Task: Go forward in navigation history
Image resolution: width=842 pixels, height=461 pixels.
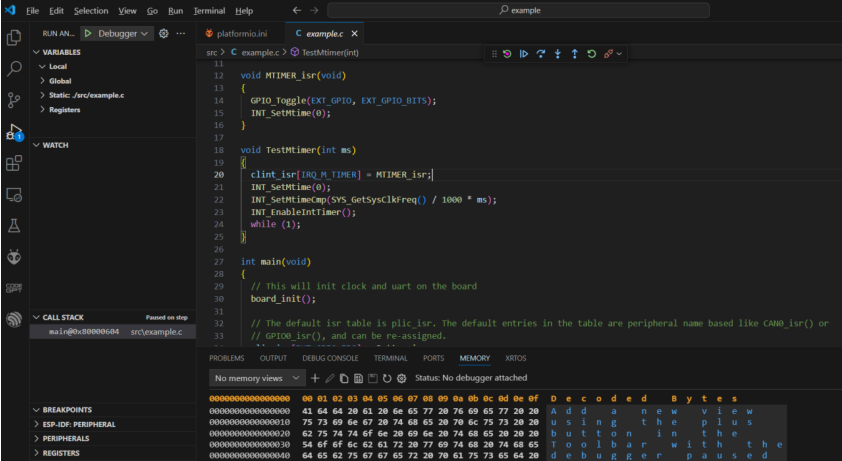Action: [314, 10]
